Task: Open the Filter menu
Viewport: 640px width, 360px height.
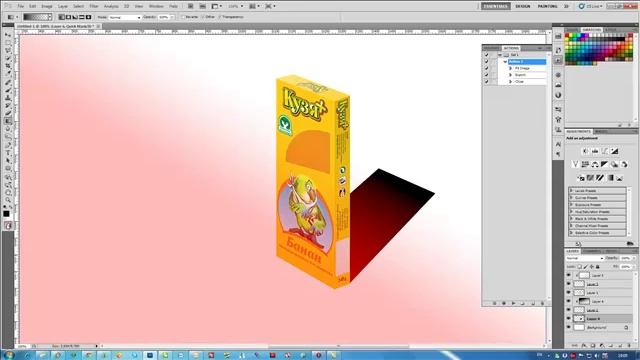Action: (x=94, y=7)
